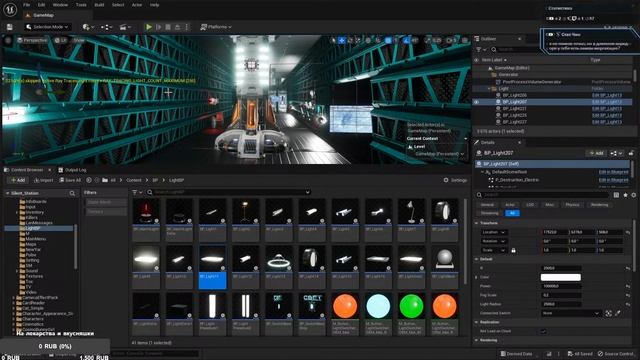
Task: Click the Advance frame button beside Play
Action: [x=158, y=27]
